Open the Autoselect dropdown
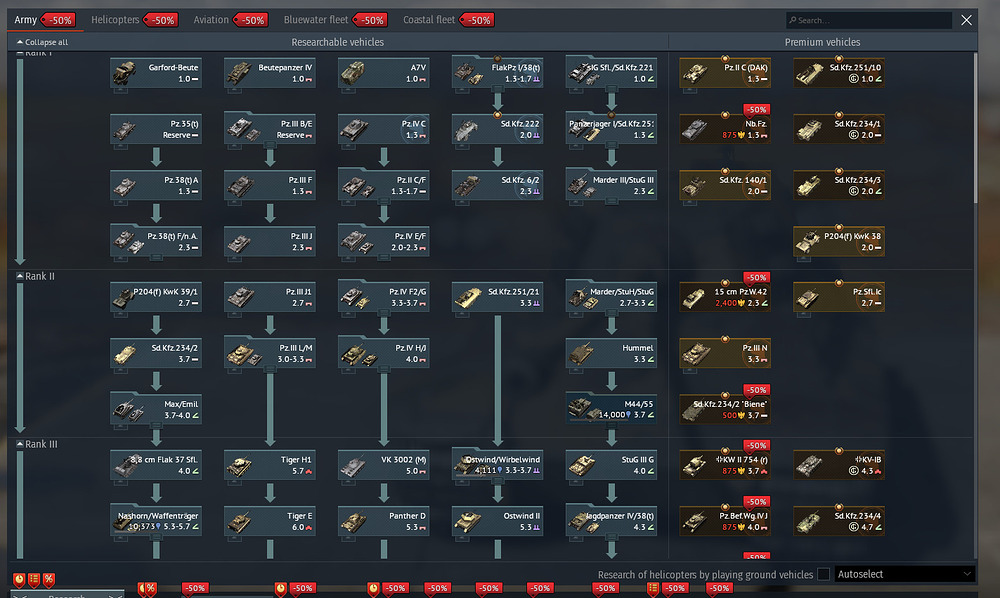 pos(904,574)
